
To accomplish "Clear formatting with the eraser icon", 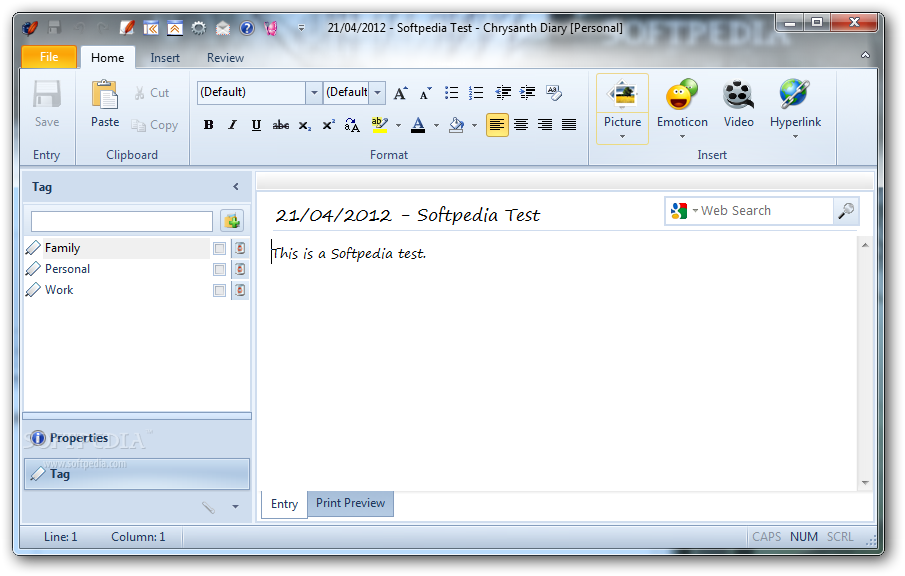I will [x=554, y=92].
